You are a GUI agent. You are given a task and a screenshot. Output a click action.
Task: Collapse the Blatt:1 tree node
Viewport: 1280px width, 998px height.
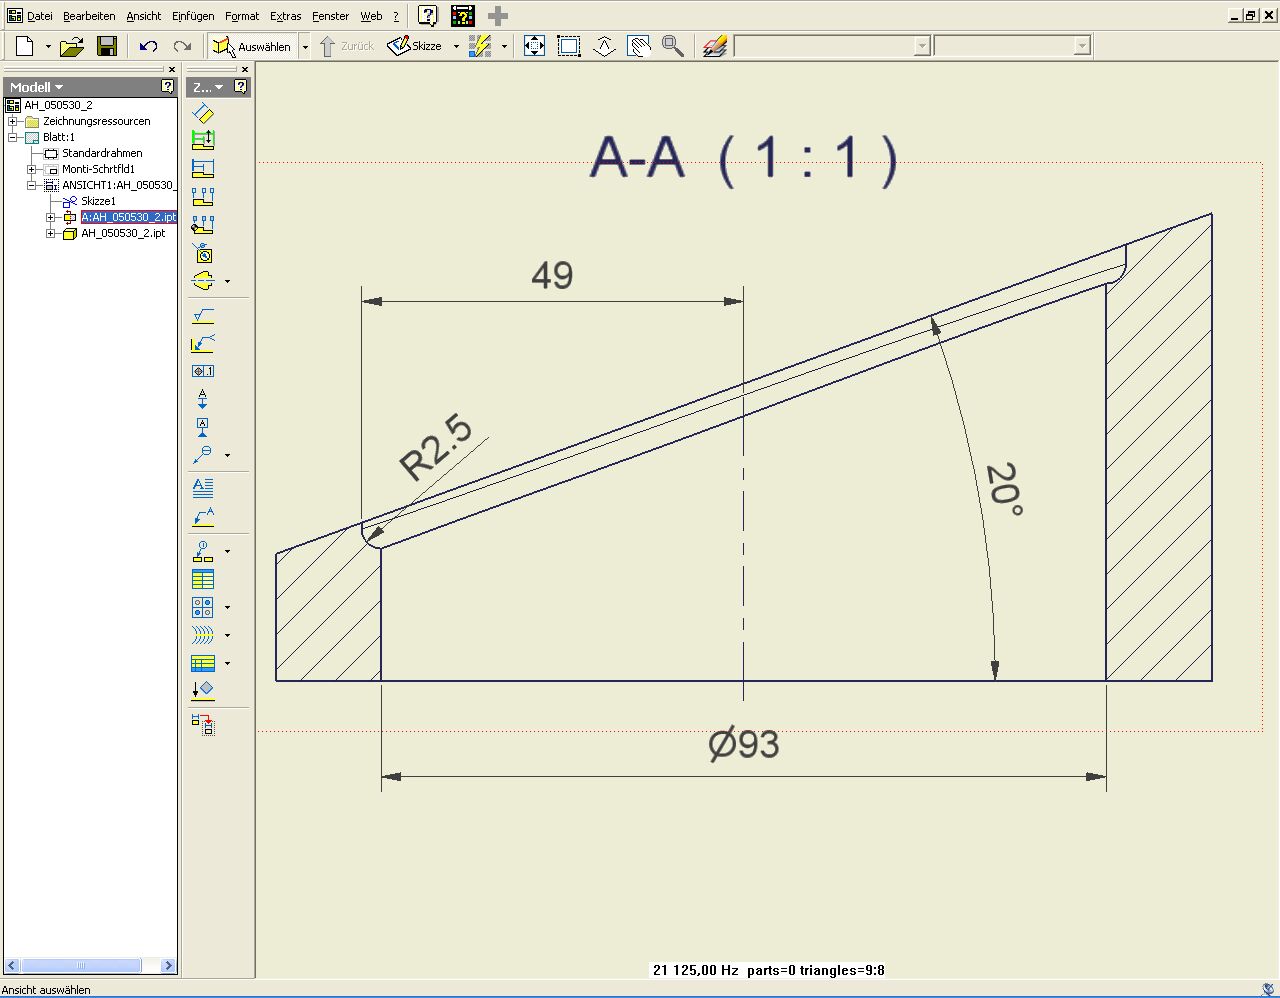[13, 137]
